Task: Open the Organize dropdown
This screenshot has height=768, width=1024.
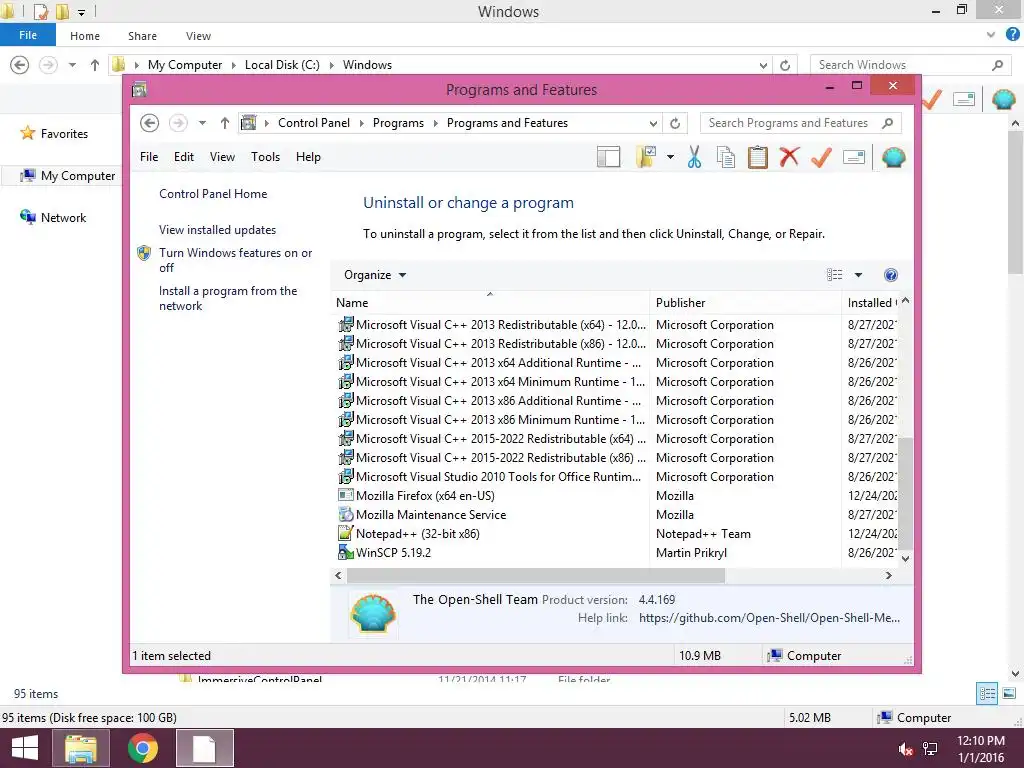Action: [x=375, y=275]
